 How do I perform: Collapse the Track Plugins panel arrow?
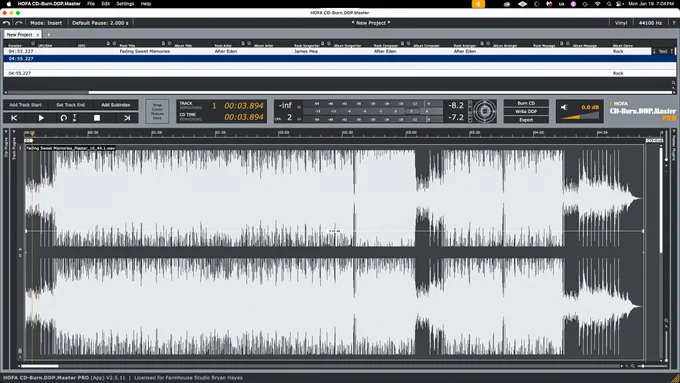coord(14,131)
